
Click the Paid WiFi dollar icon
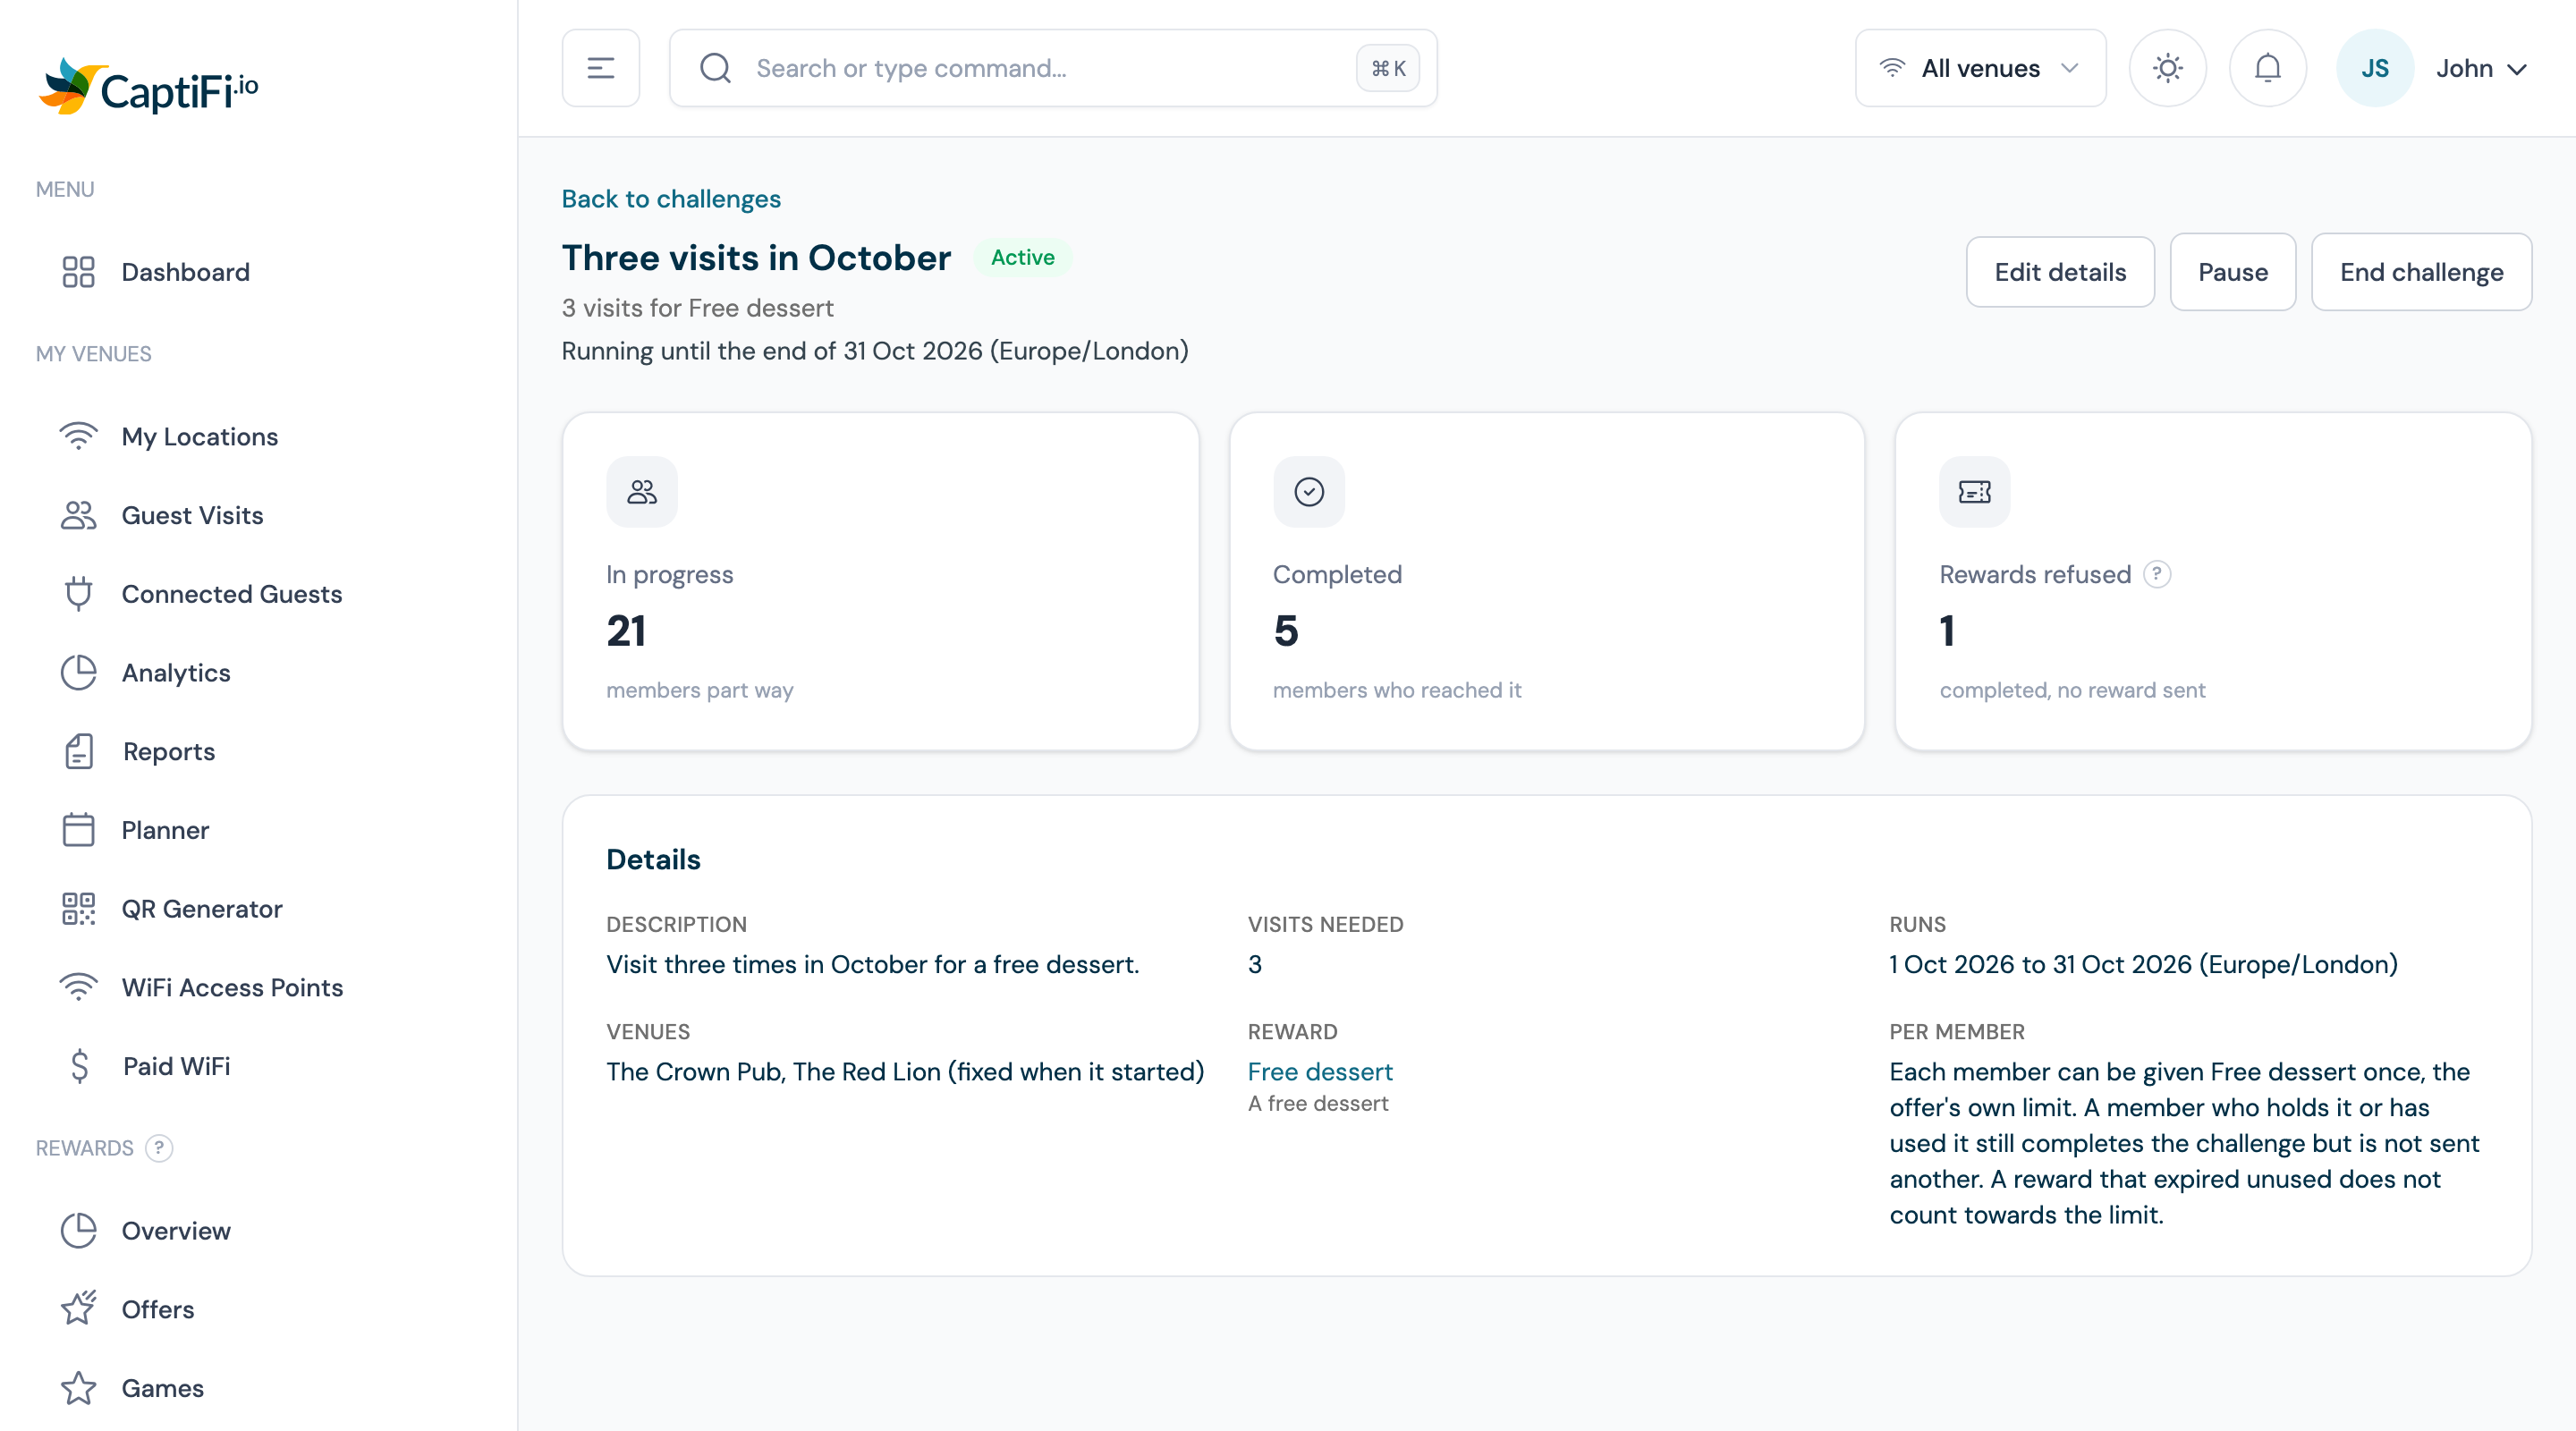tap(80, 1066)
